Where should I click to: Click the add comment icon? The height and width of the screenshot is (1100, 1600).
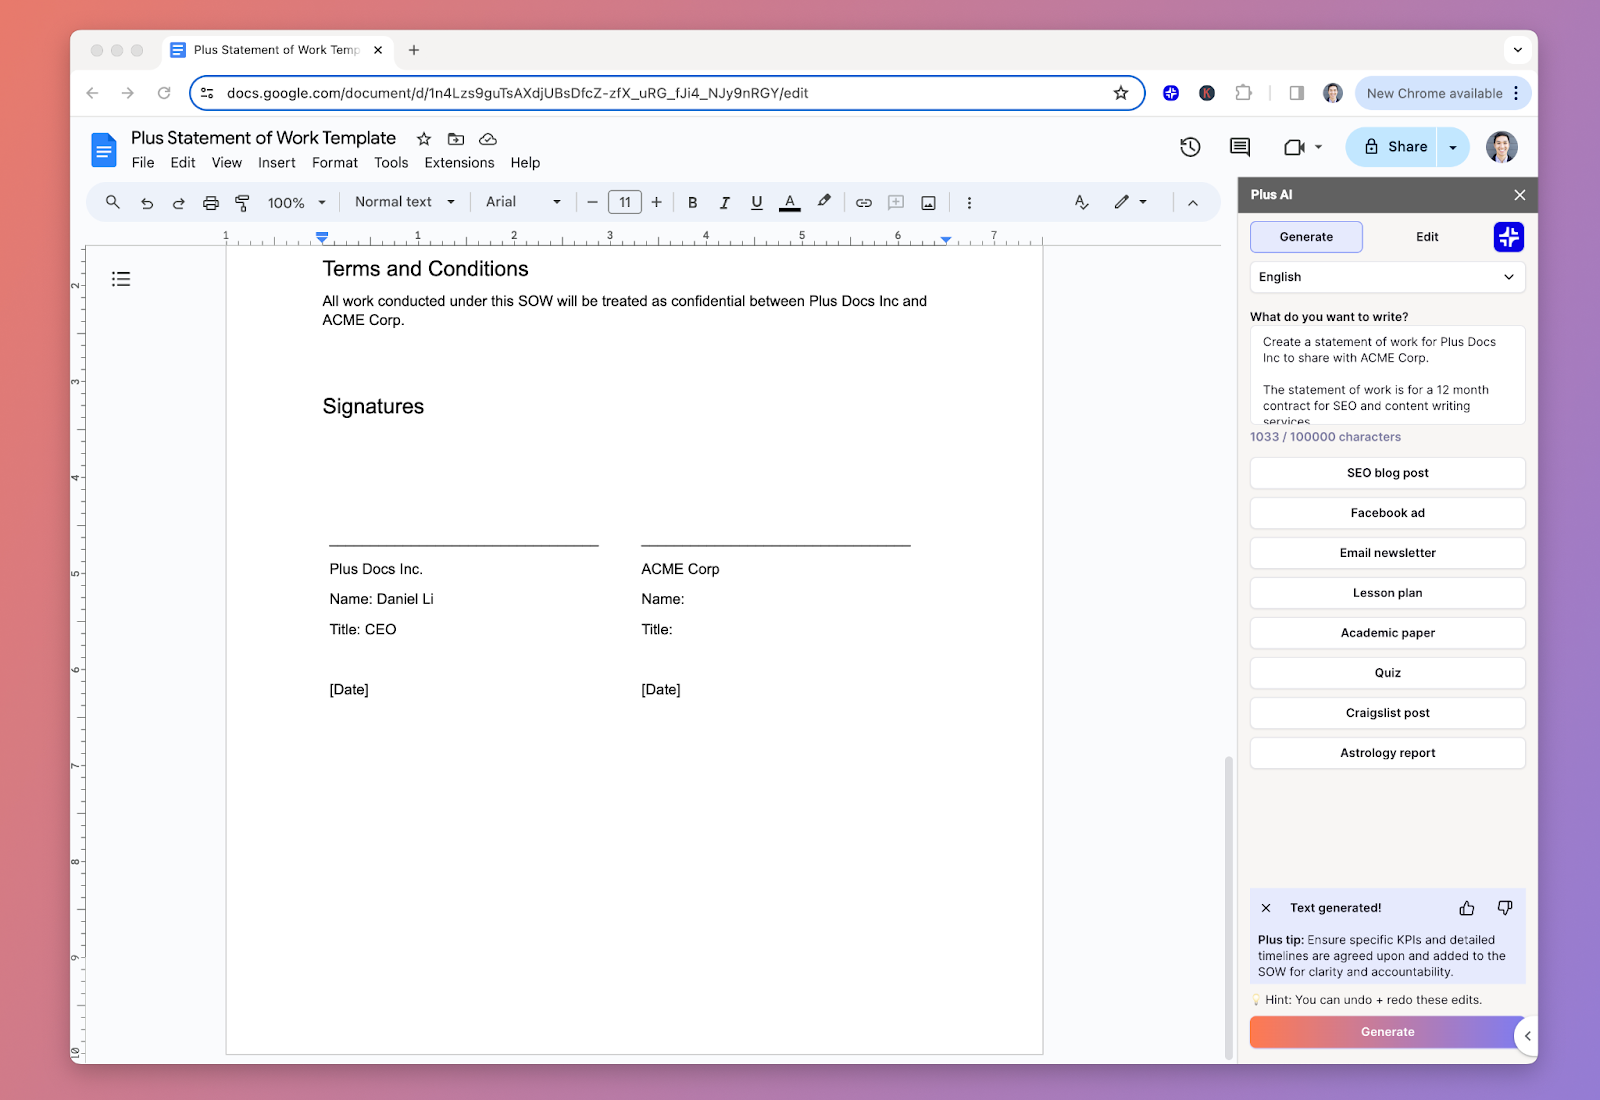point(896,203)
